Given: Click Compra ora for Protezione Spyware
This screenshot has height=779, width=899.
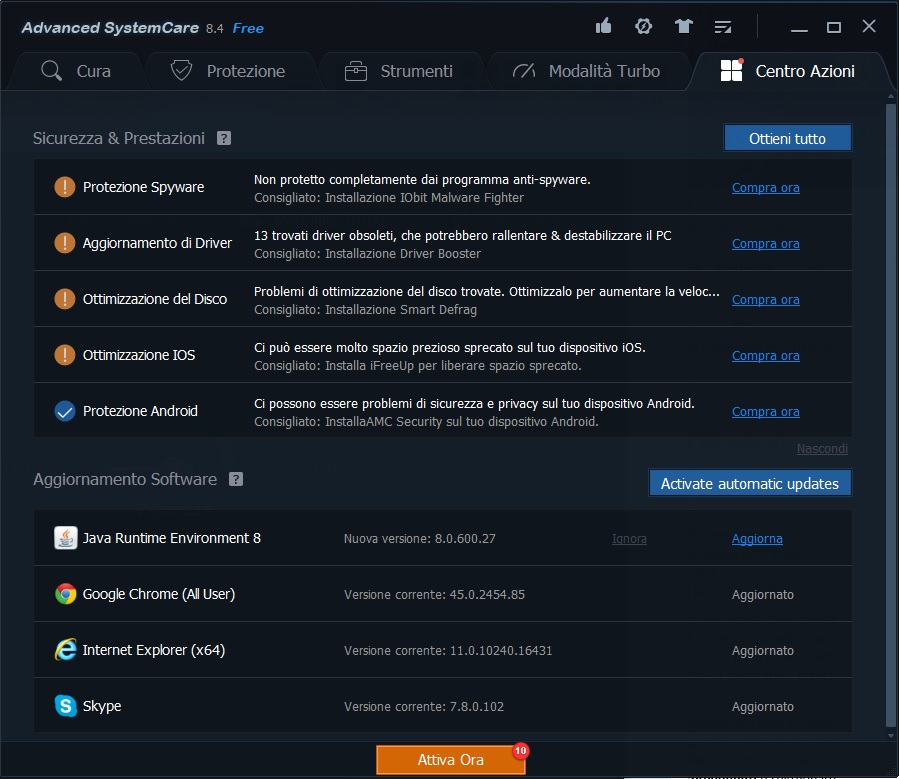Looking at the screenshot, I should click(765, 187).
